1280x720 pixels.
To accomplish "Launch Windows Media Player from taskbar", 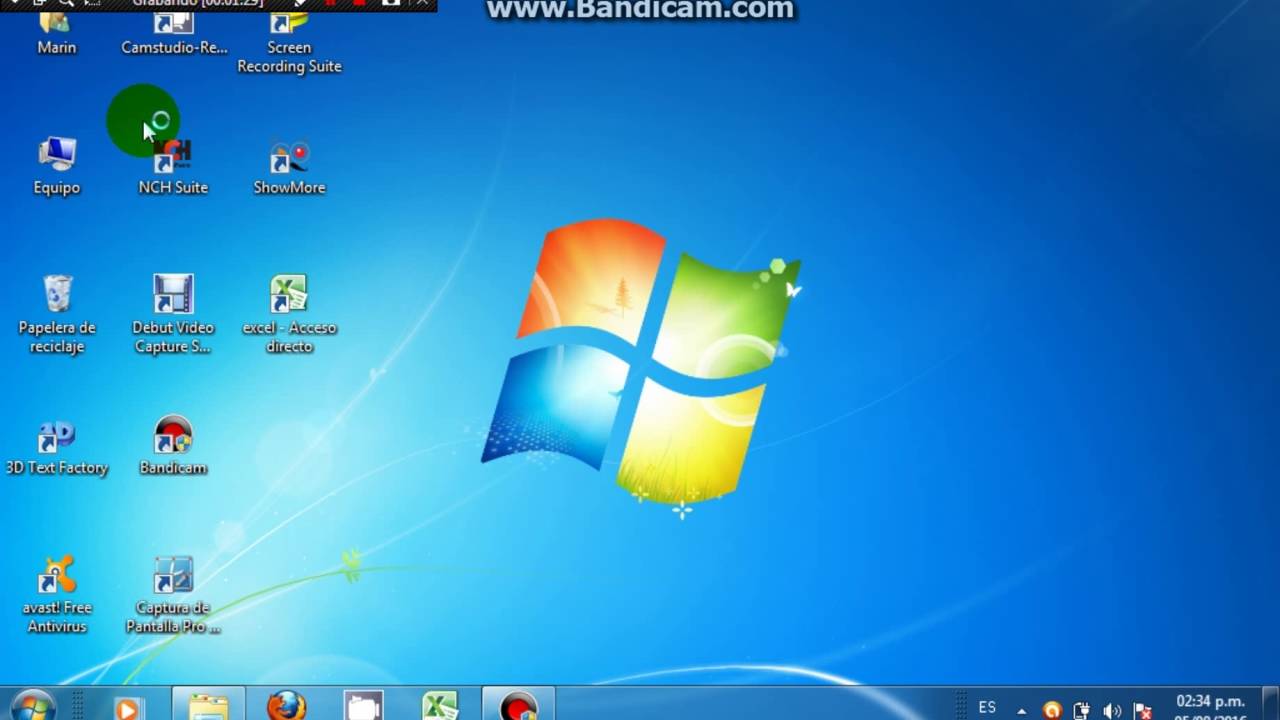I will coord(126,706).
